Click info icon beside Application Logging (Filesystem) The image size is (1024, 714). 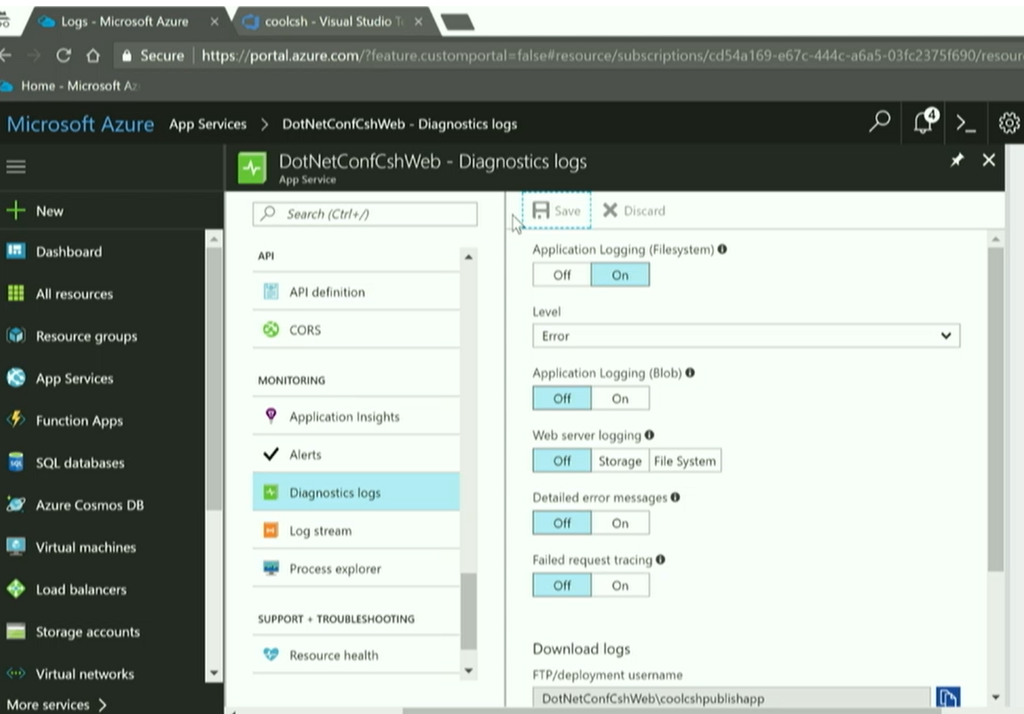tap(722, 249)
